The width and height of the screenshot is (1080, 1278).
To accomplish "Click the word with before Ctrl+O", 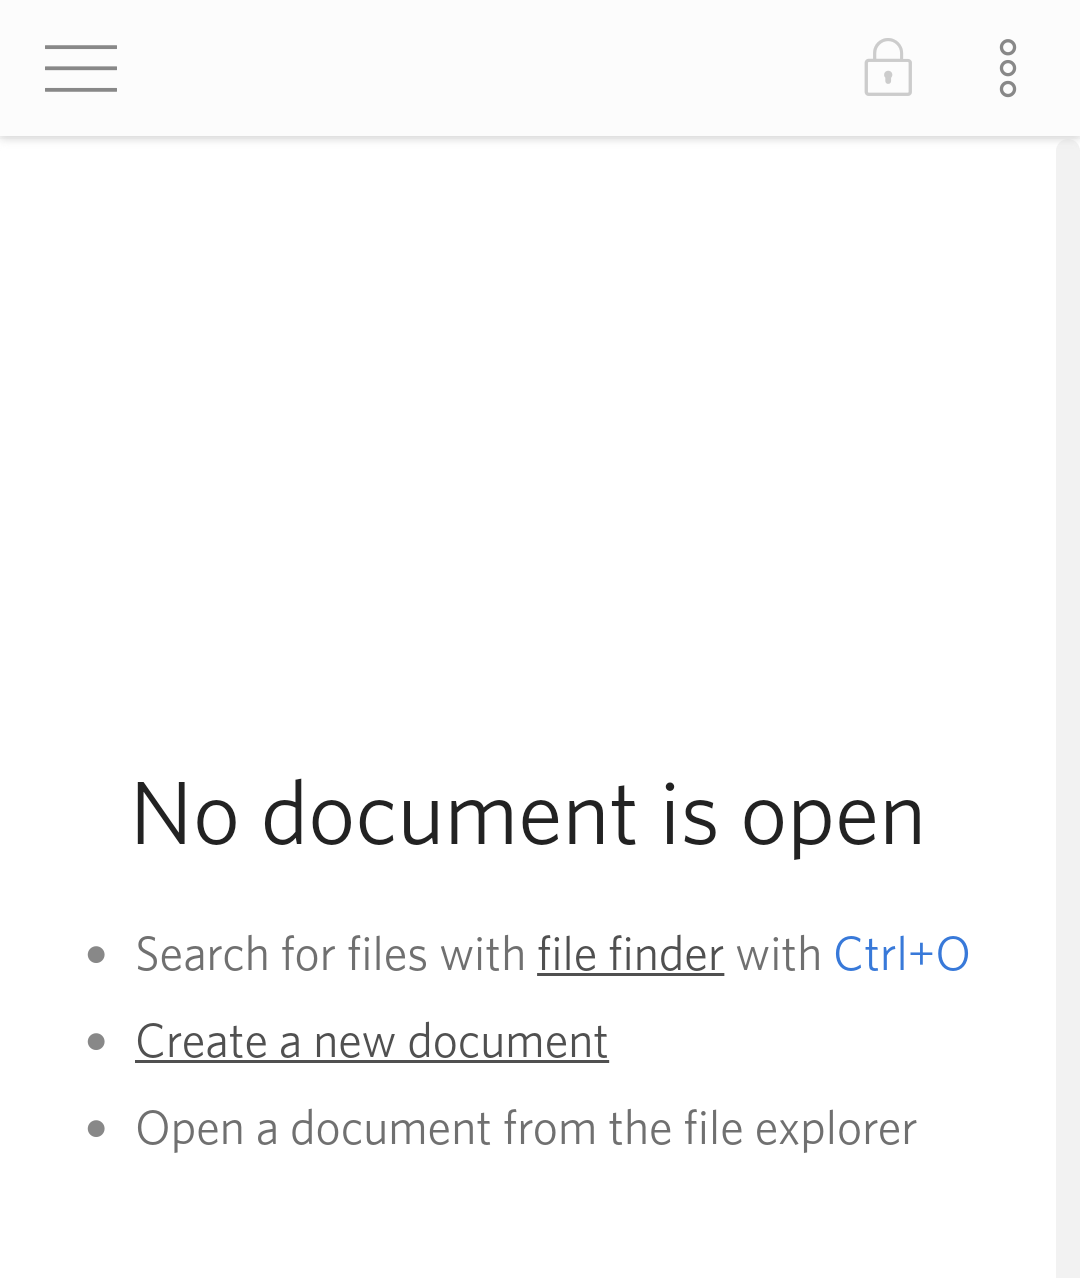I will [x=778, y=954].
